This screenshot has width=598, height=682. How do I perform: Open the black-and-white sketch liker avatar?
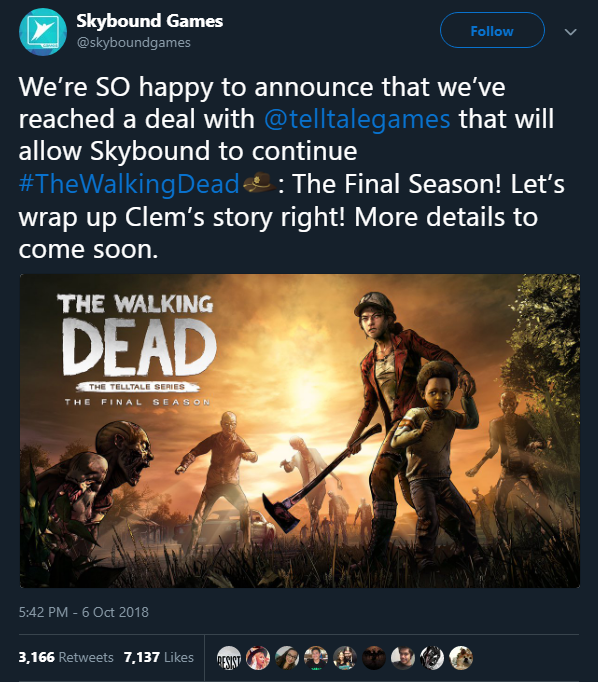point(432,658)
